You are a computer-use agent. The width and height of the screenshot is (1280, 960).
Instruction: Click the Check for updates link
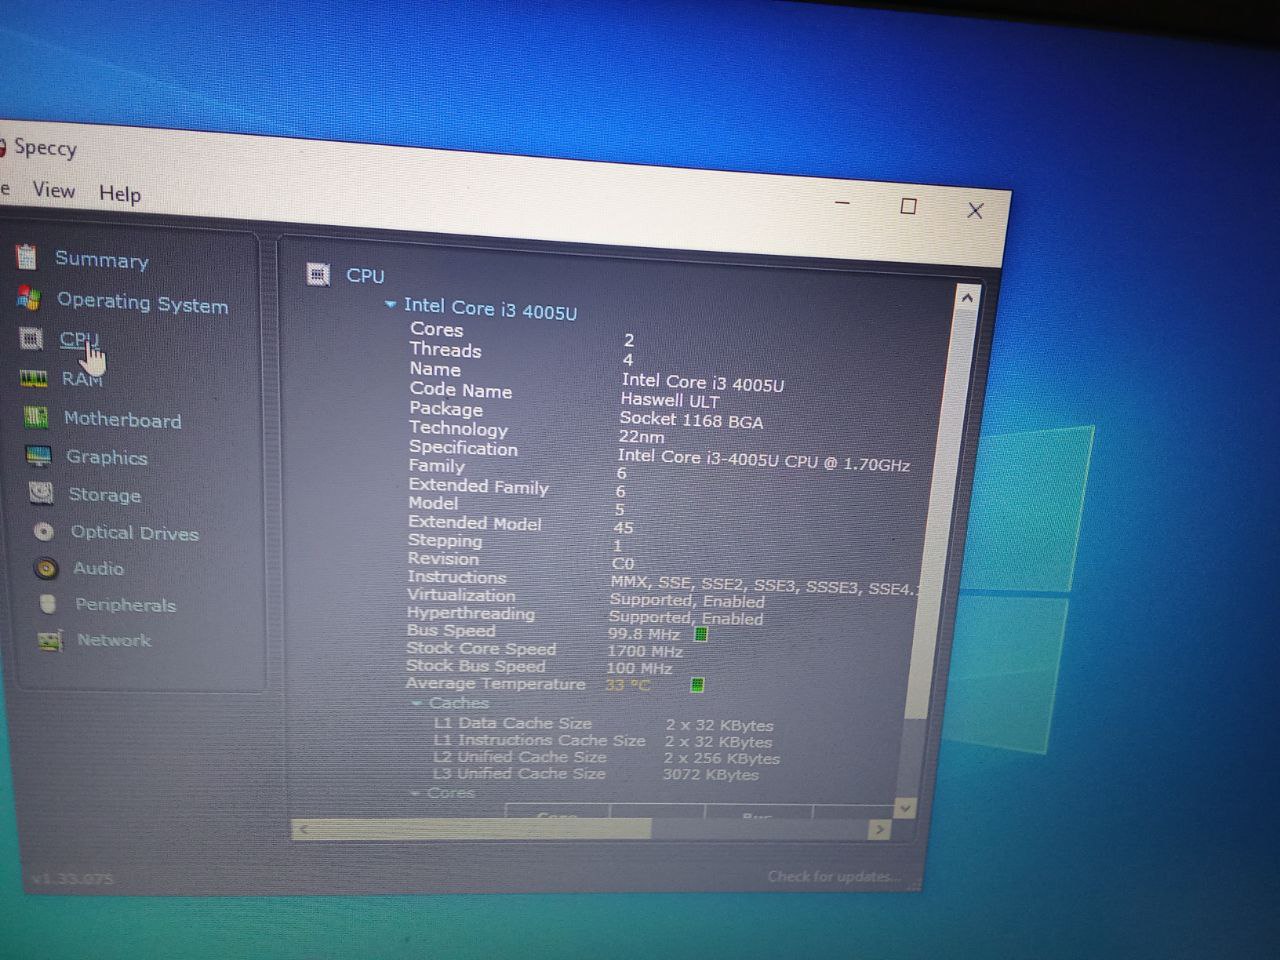coord(832,877)
